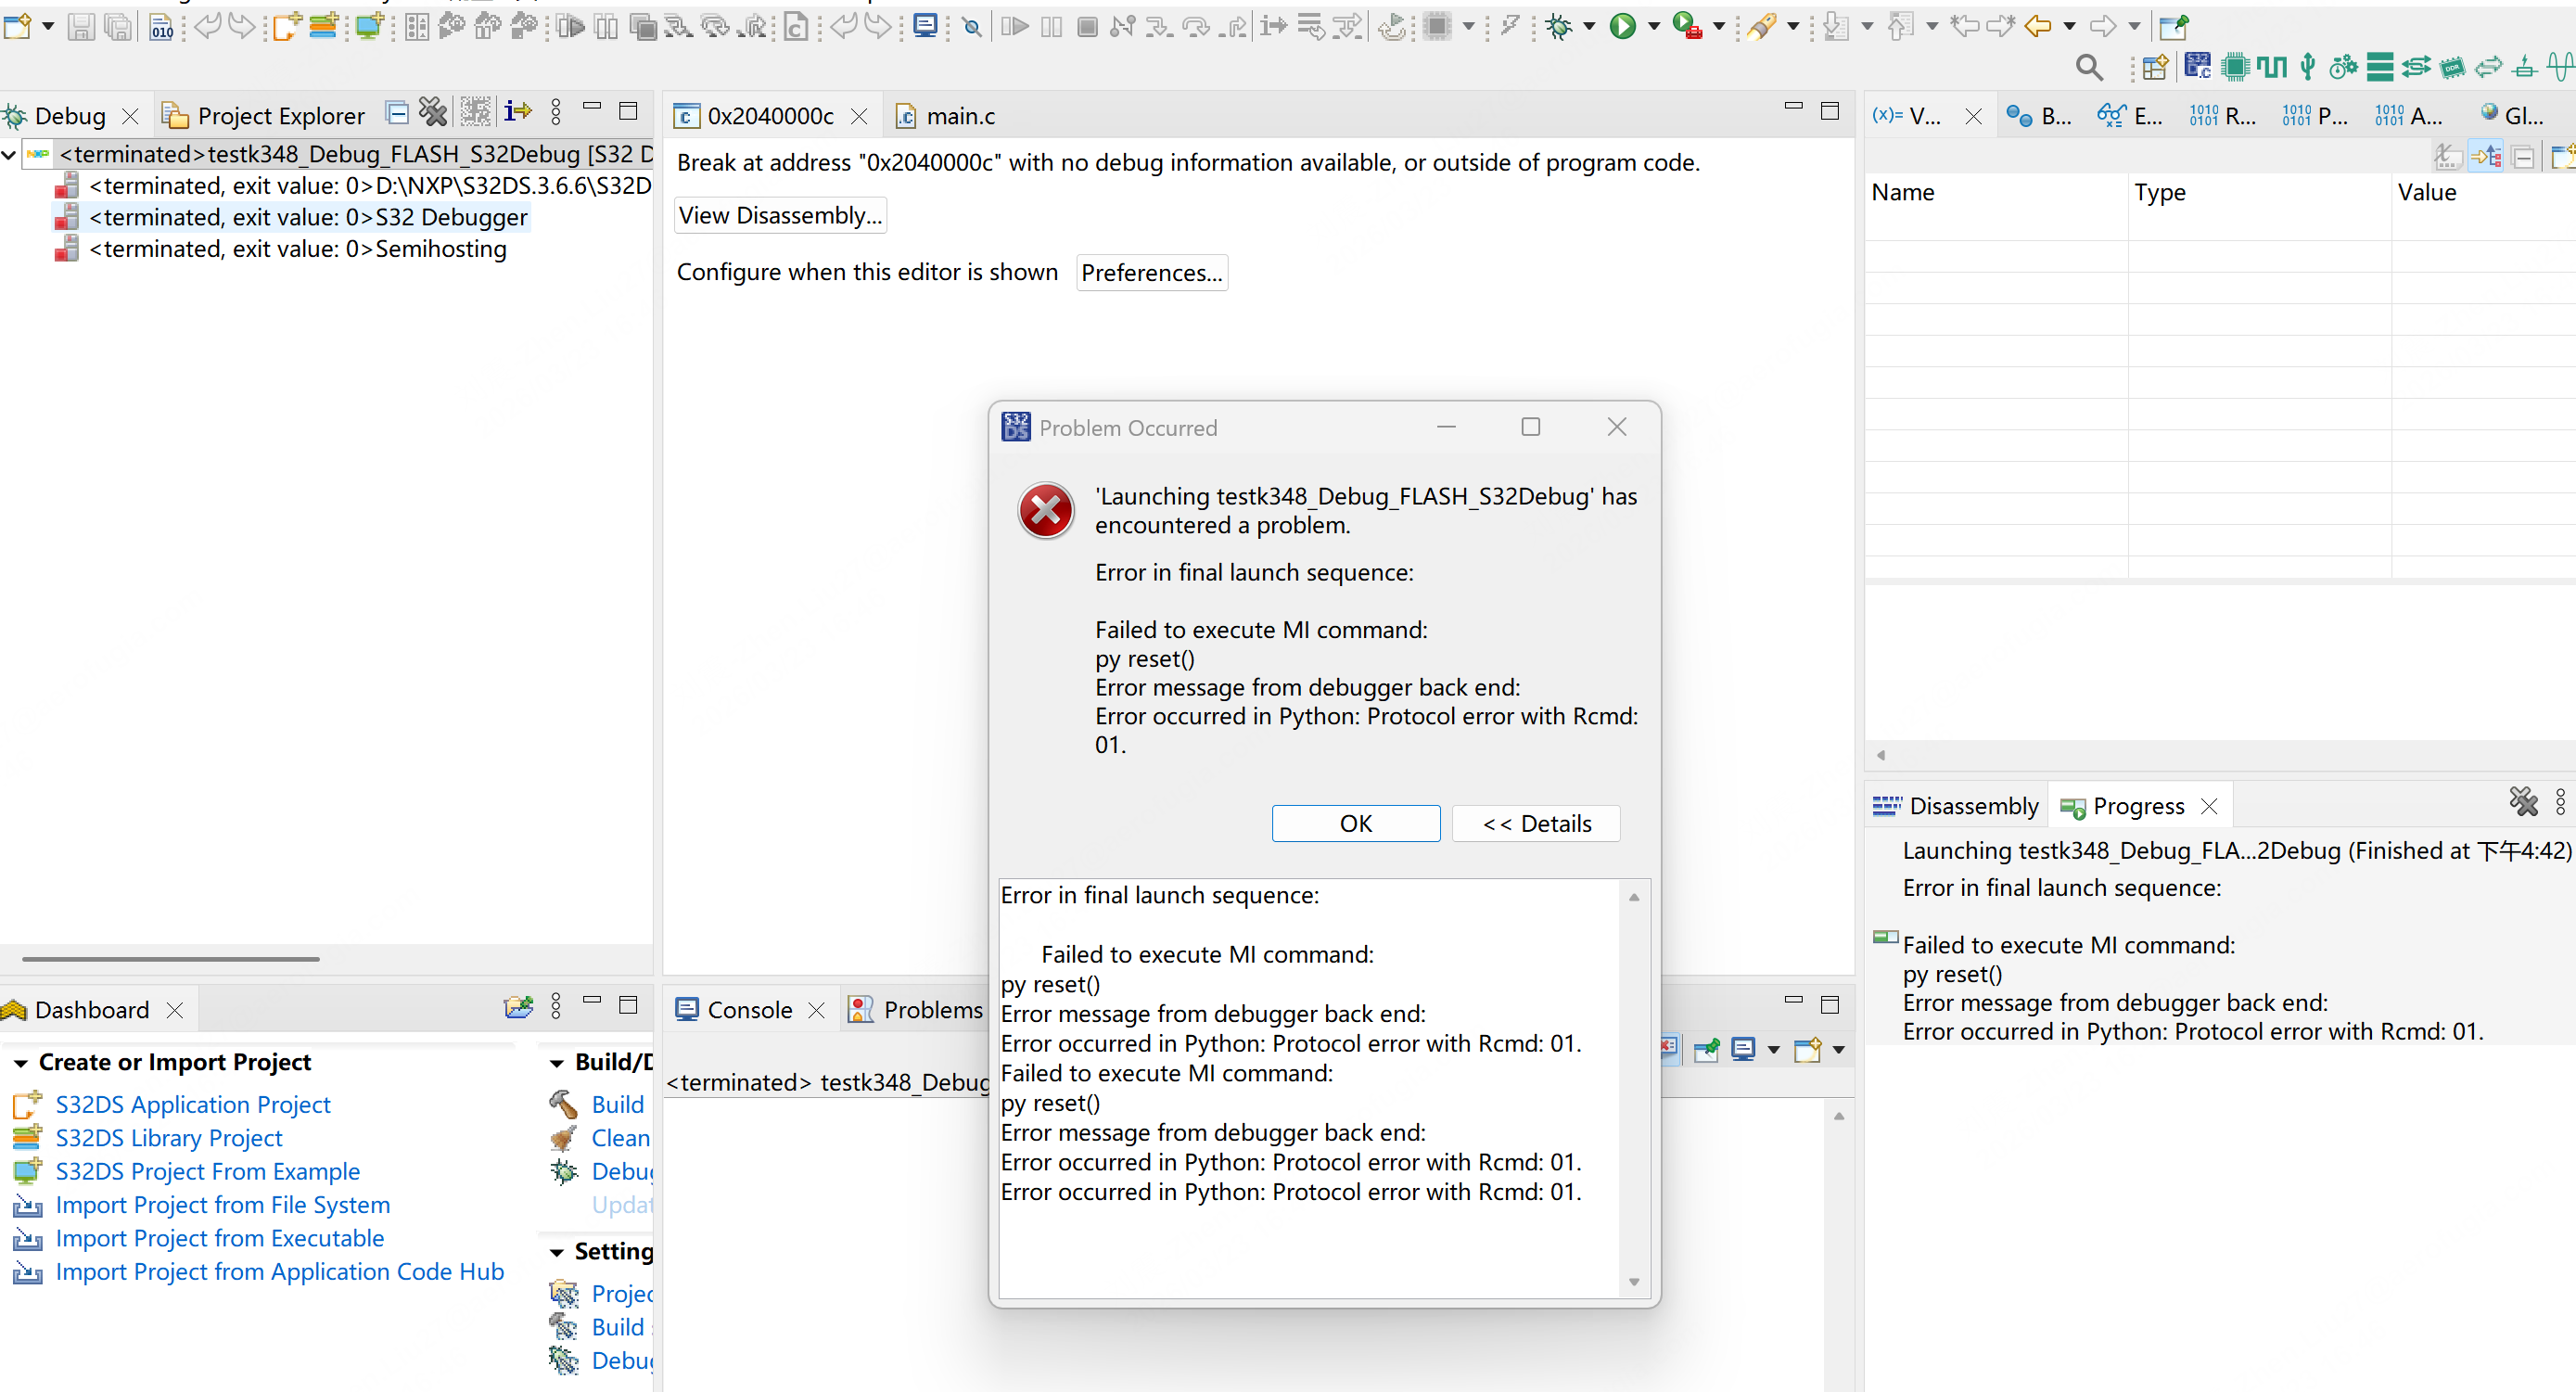Switch to the Problems tab

point(915,1010)
